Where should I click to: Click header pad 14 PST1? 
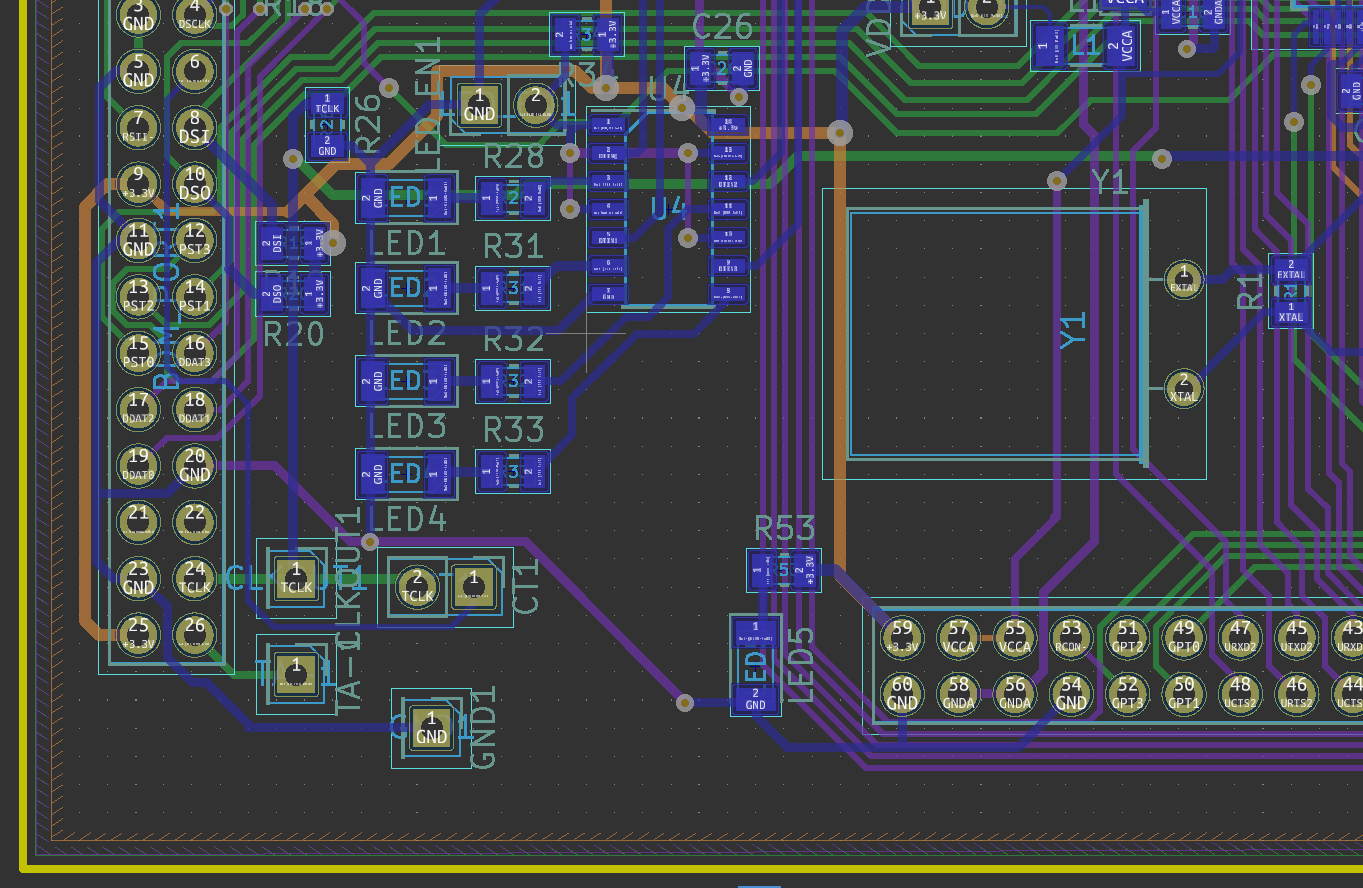(x=194, y=297)
